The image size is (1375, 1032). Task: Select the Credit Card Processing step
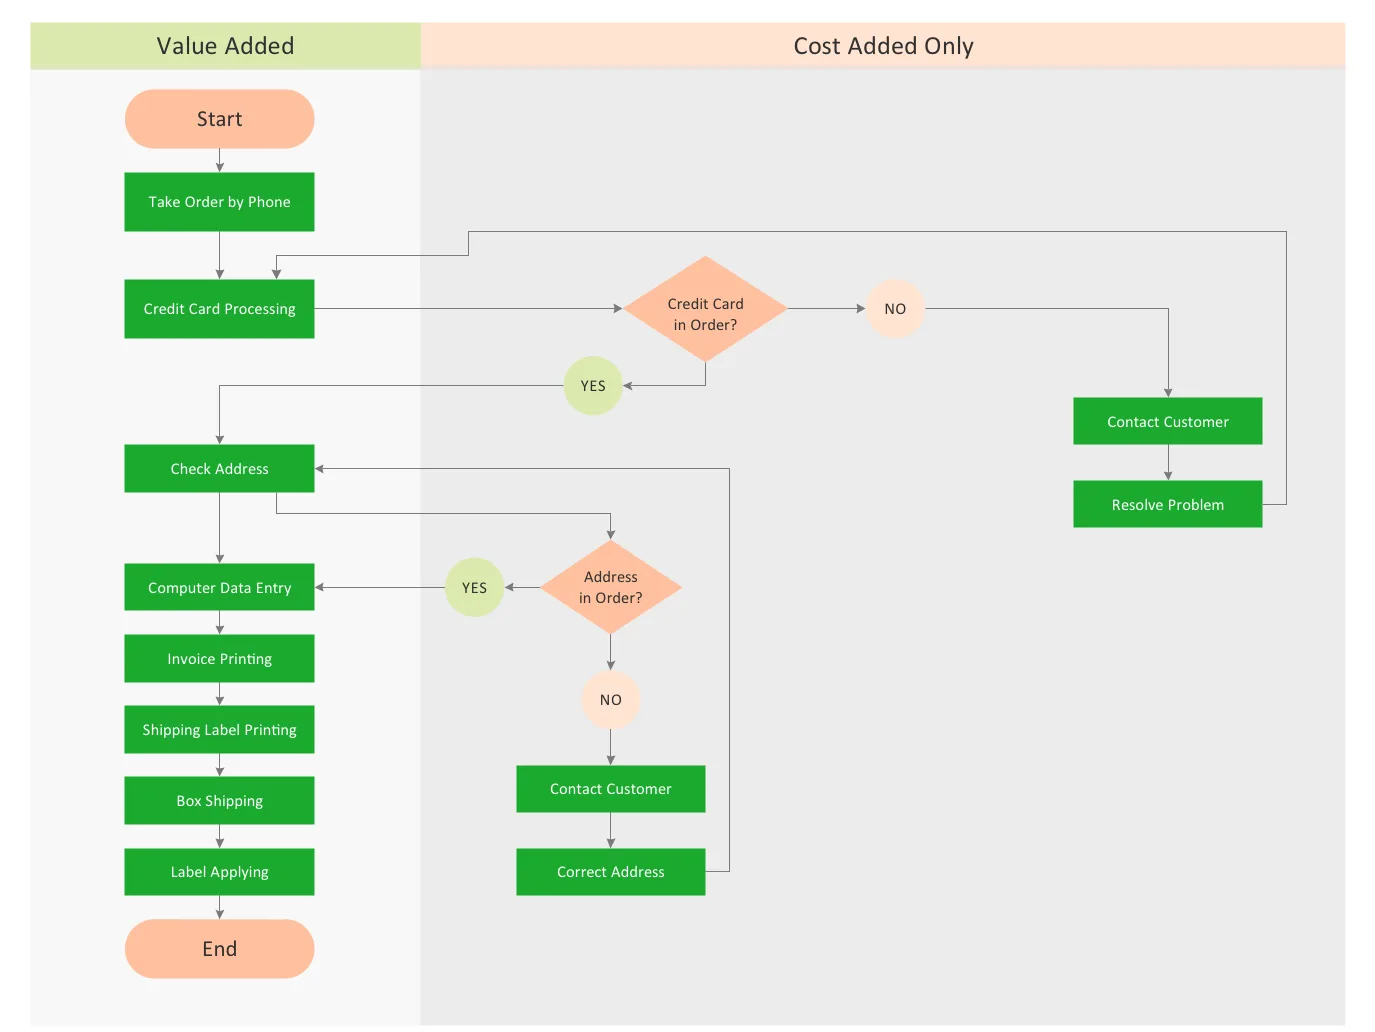(x=219, y=309)
